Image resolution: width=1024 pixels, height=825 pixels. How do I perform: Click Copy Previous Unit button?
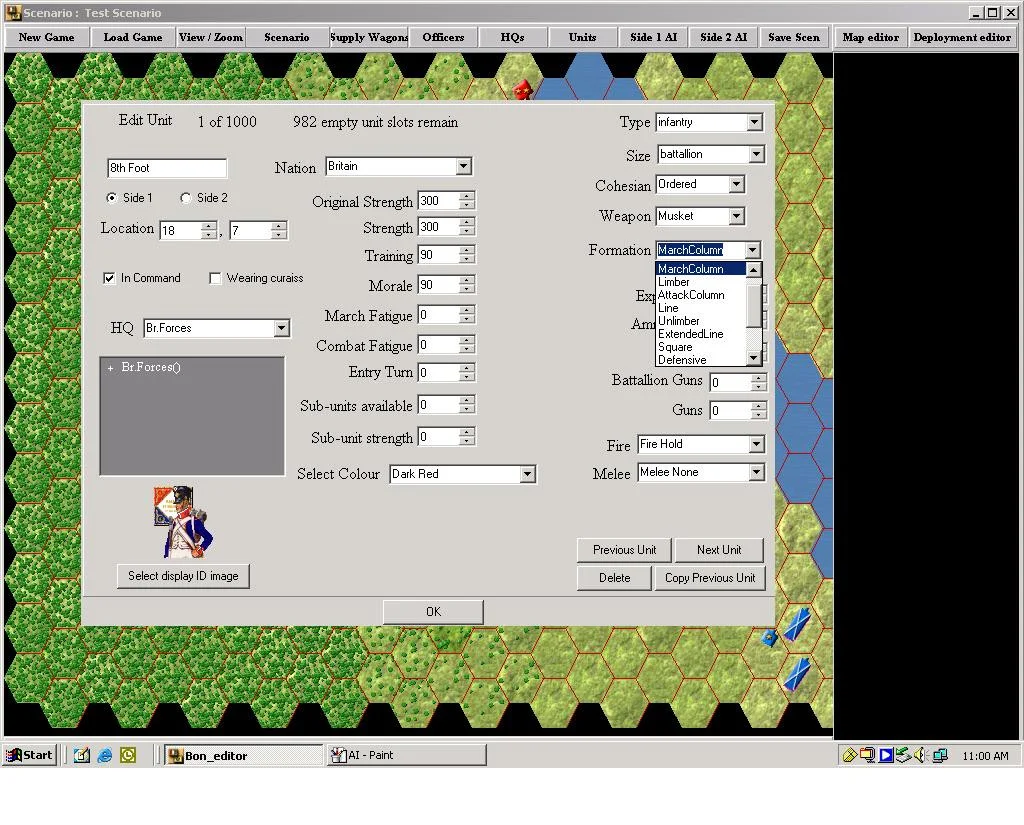click(710, 578)
